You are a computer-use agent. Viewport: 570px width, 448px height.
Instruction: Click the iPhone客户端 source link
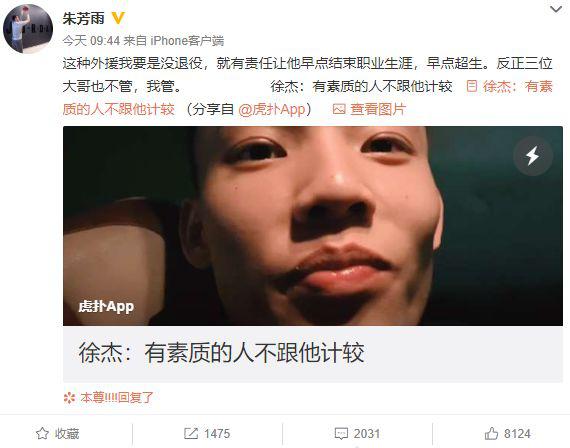tap(187, 41)
